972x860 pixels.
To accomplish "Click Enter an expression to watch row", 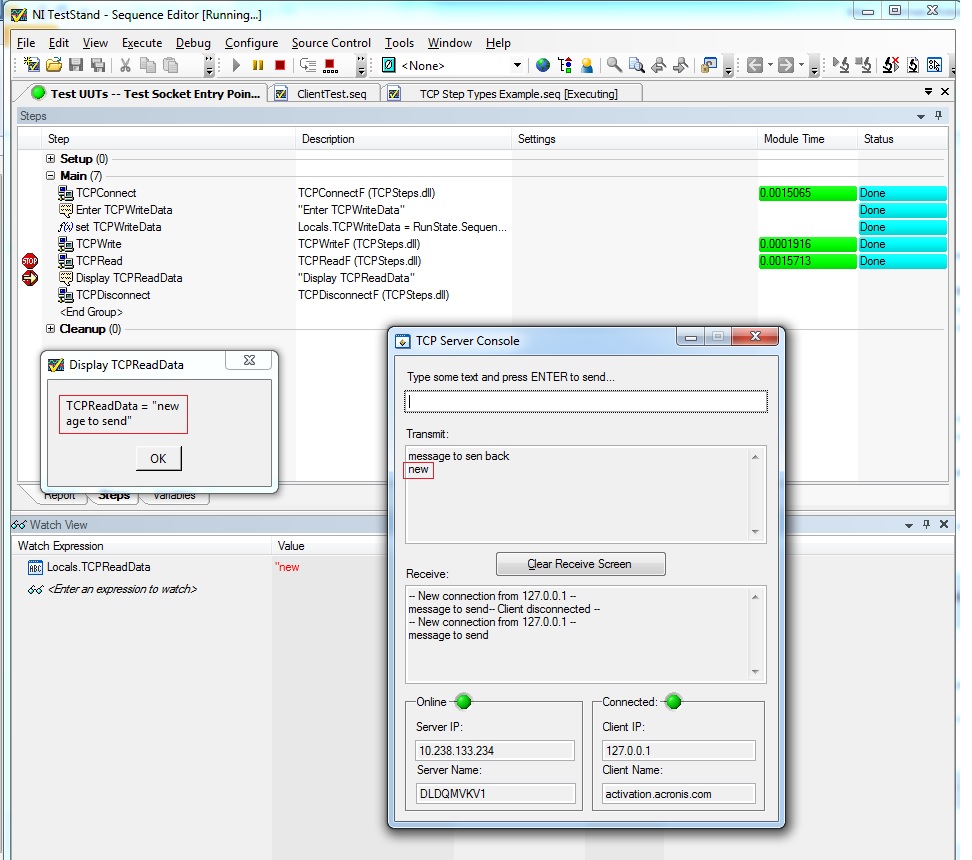I will coord(122,589).
